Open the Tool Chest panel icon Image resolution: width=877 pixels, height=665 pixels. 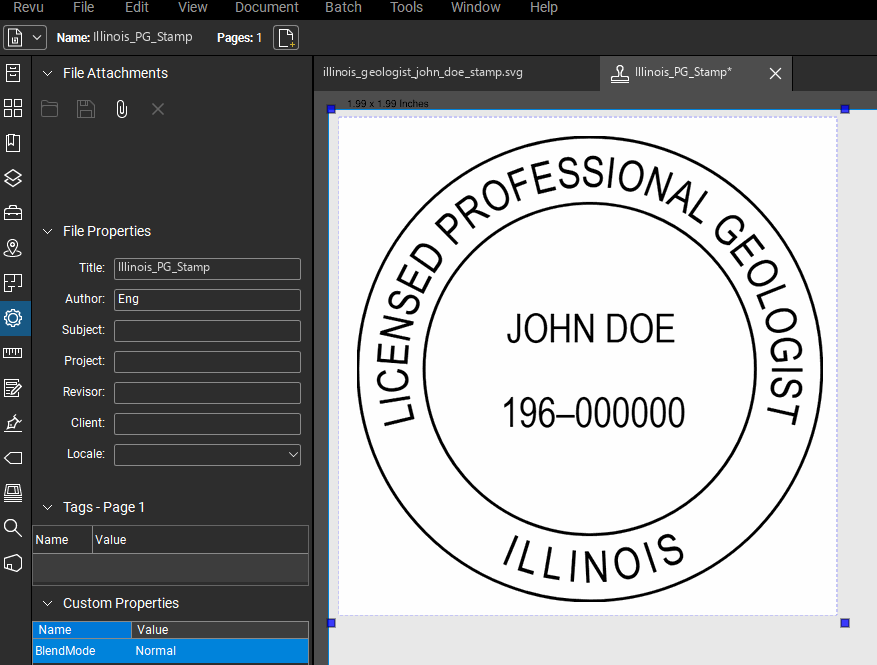pos(13,213)
